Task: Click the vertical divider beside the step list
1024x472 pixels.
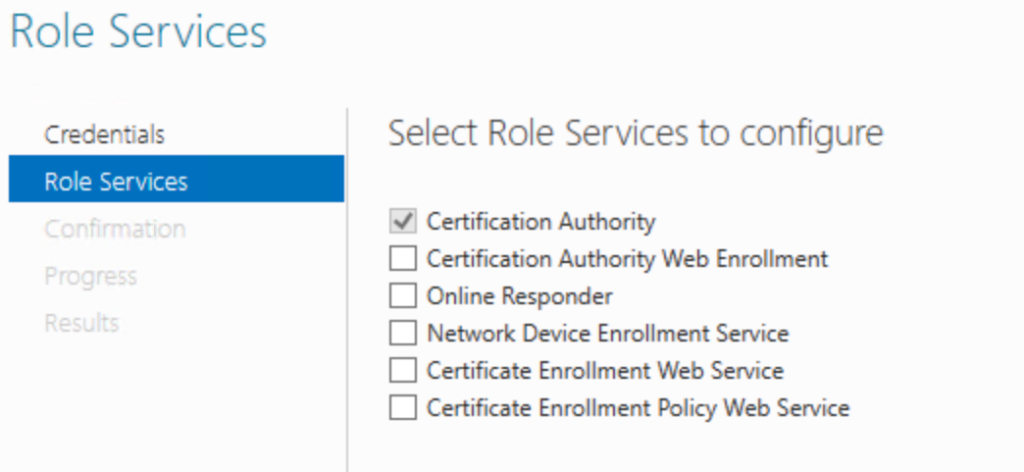Action: (347, 290)
